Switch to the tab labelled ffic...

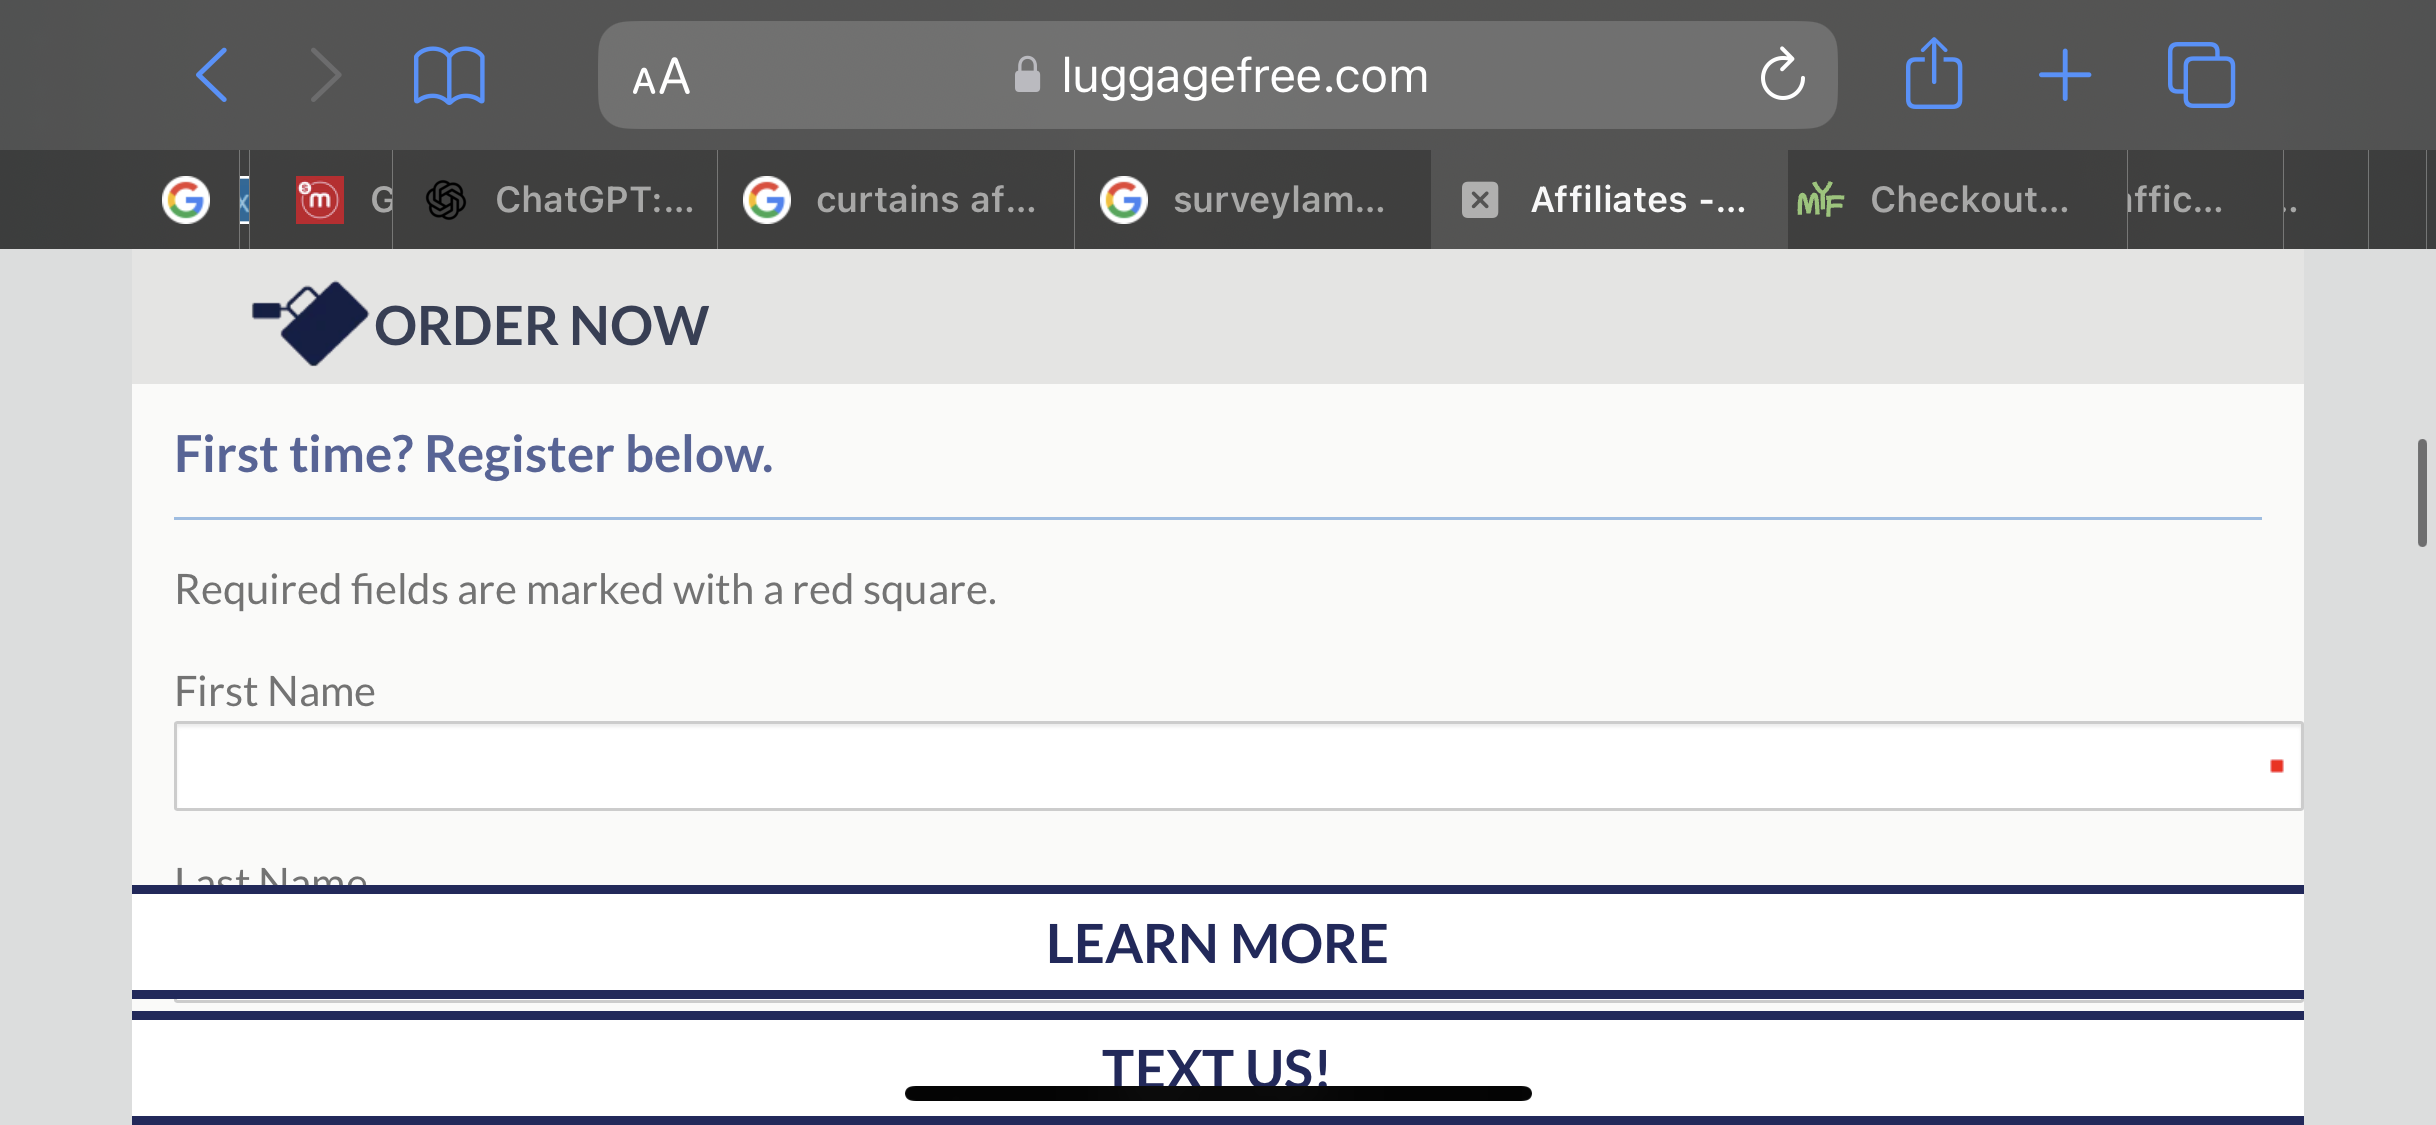pyautogui.click(x=2205, y=200)
